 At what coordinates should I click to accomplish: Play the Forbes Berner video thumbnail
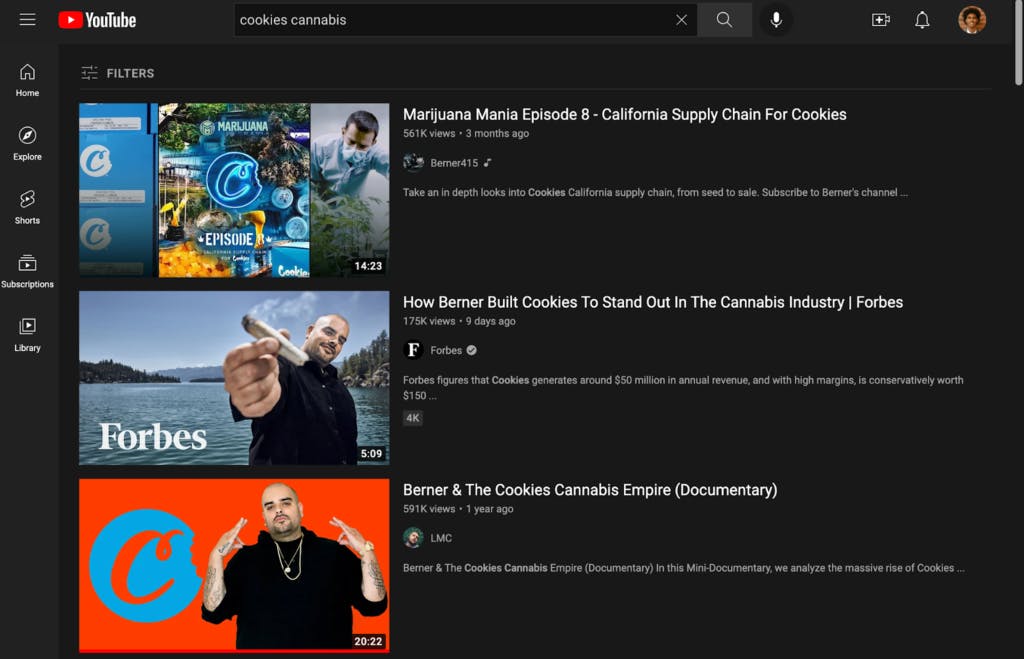coord(234,378)
